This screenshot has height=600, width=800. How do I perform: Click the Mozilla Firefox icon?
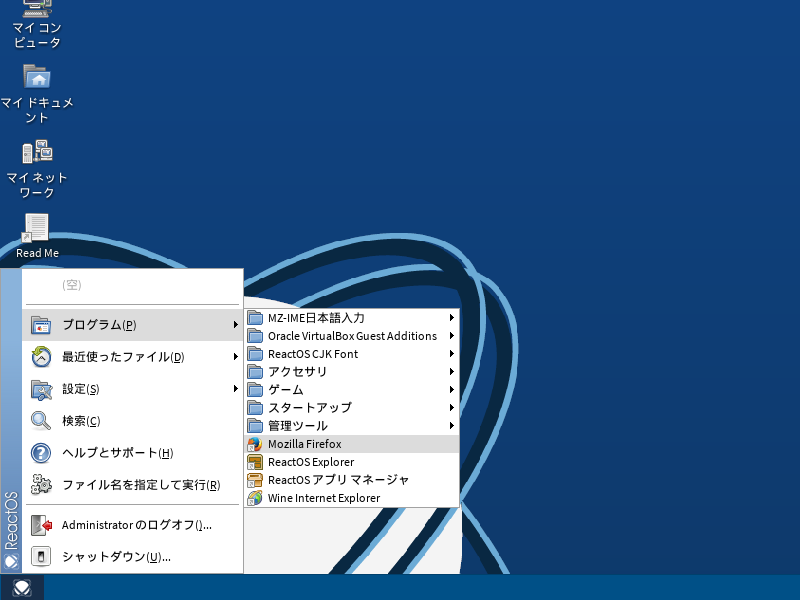tap(255, 444)
